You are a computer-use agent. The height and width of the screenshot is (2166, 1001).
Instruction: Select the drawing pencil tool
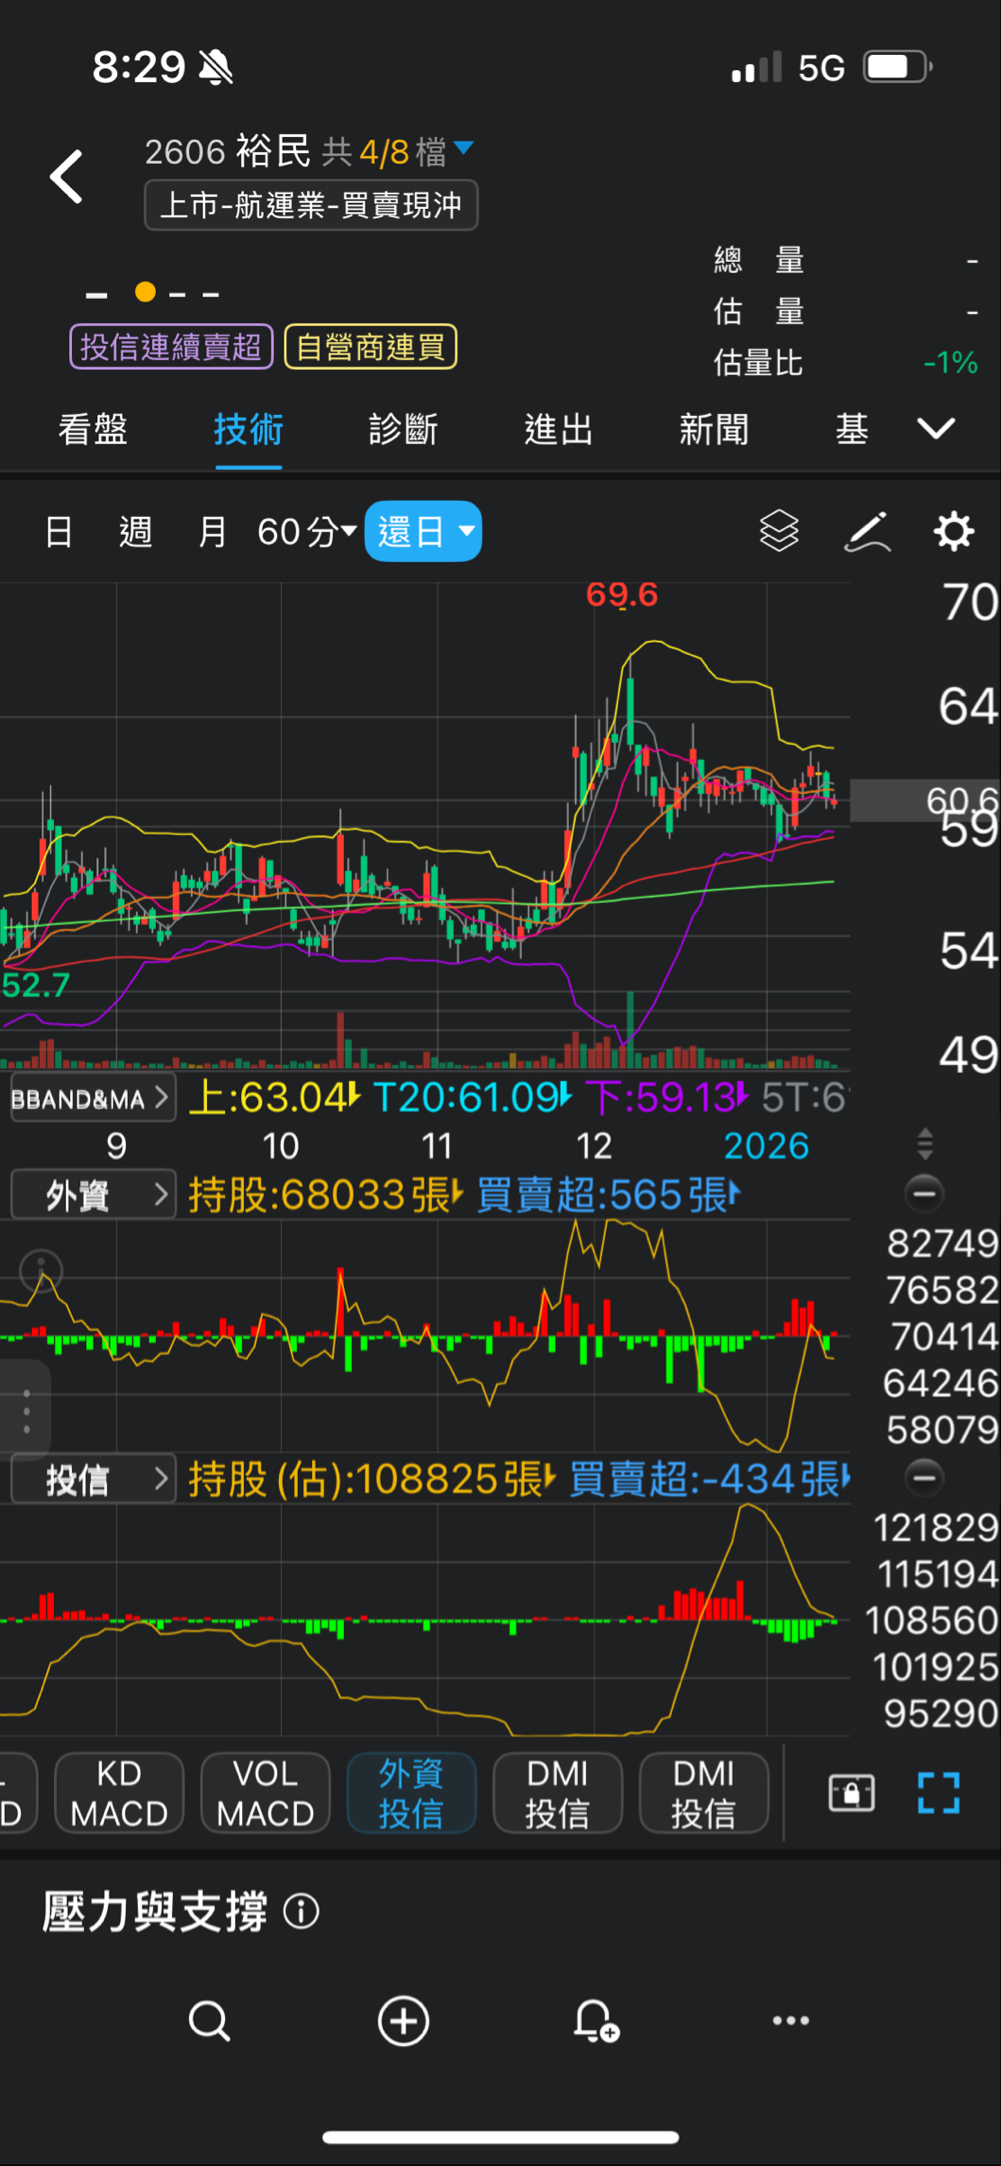[867, 531]
